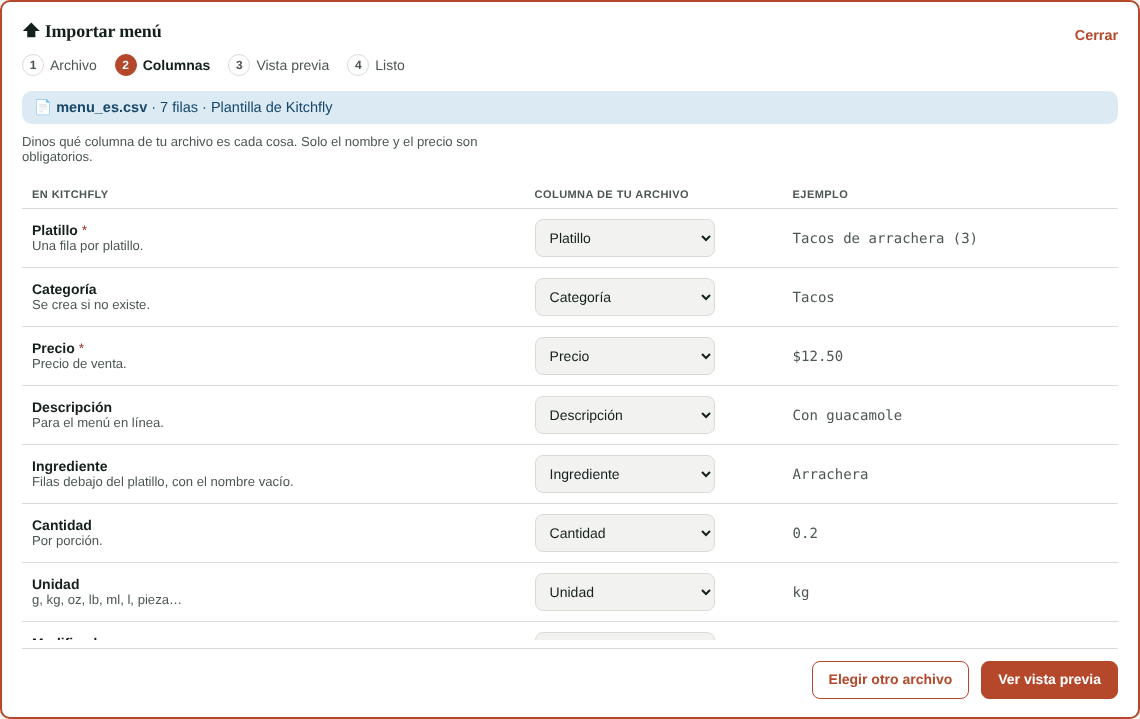Image resolution: width=1140 pixels, height=719 pixels.
Task: Click the example text 'Con guacamole'
Action: pos(847,415)
